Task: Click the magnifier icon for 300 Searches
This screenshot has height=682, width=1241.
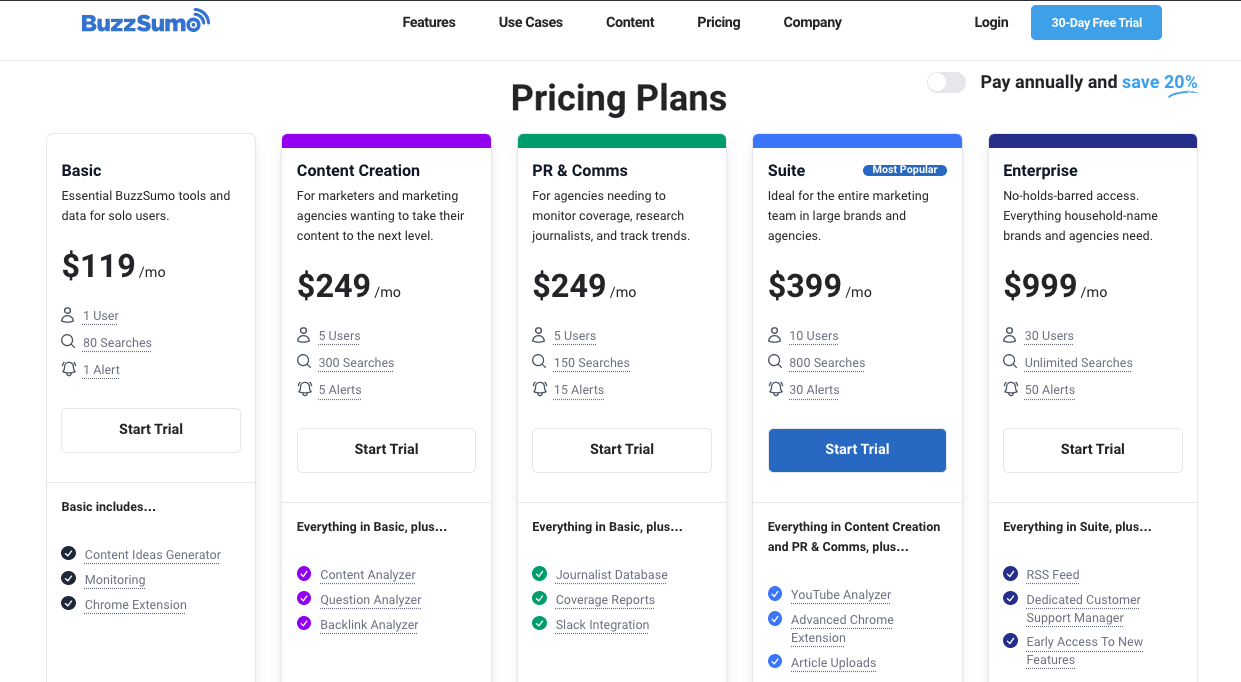Action: (304, 362)
